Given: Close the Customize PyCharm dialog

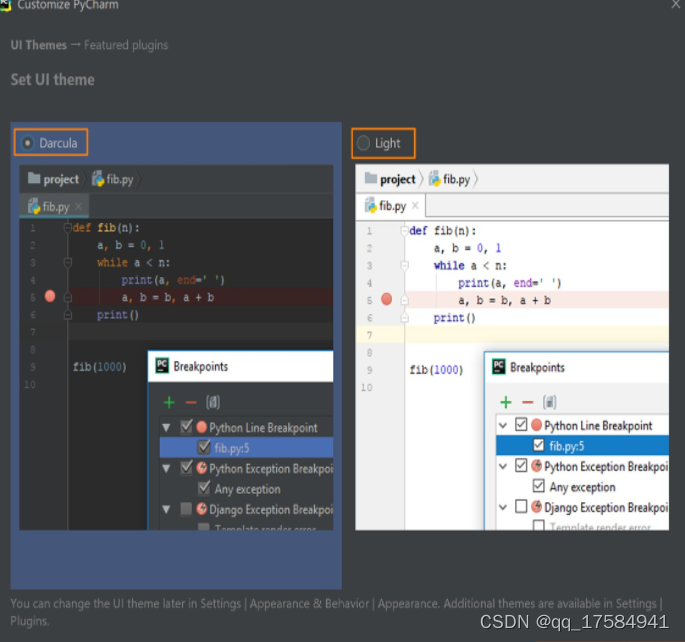Looking at the screenshot, I should (676, 4).
